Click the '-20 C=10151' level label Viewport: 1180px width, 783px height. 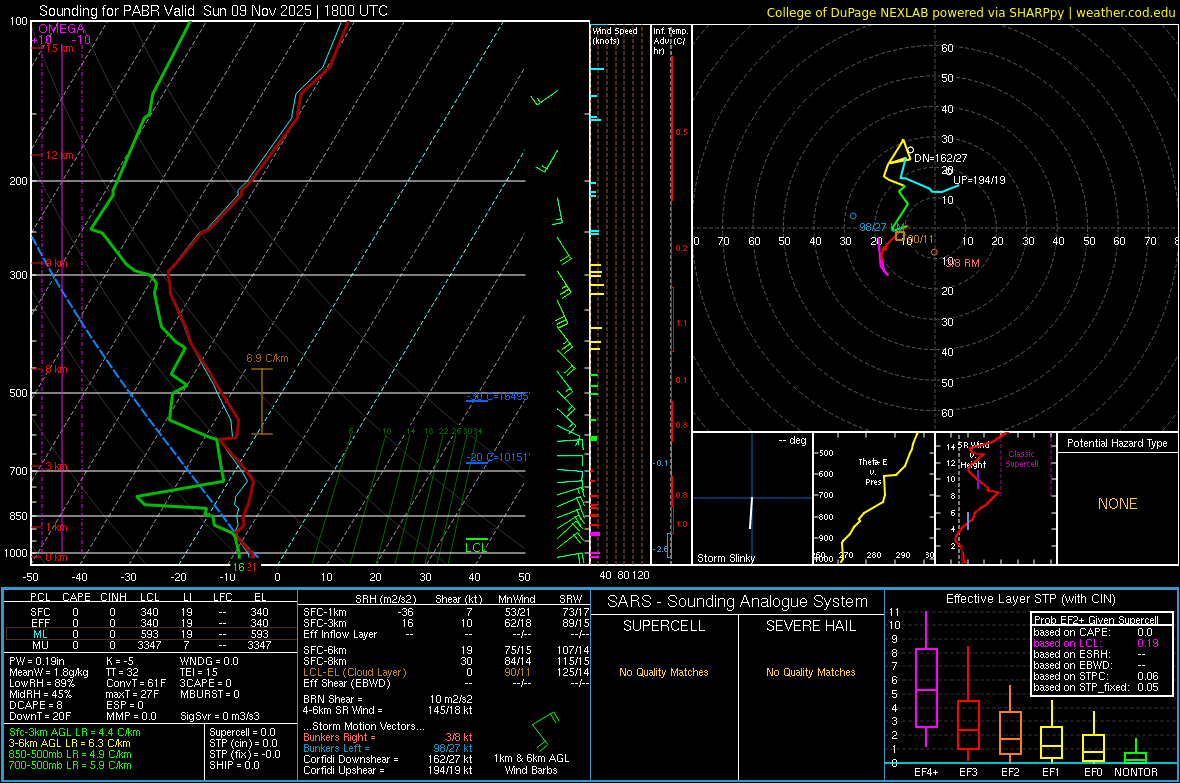click(x=498, y=457)
